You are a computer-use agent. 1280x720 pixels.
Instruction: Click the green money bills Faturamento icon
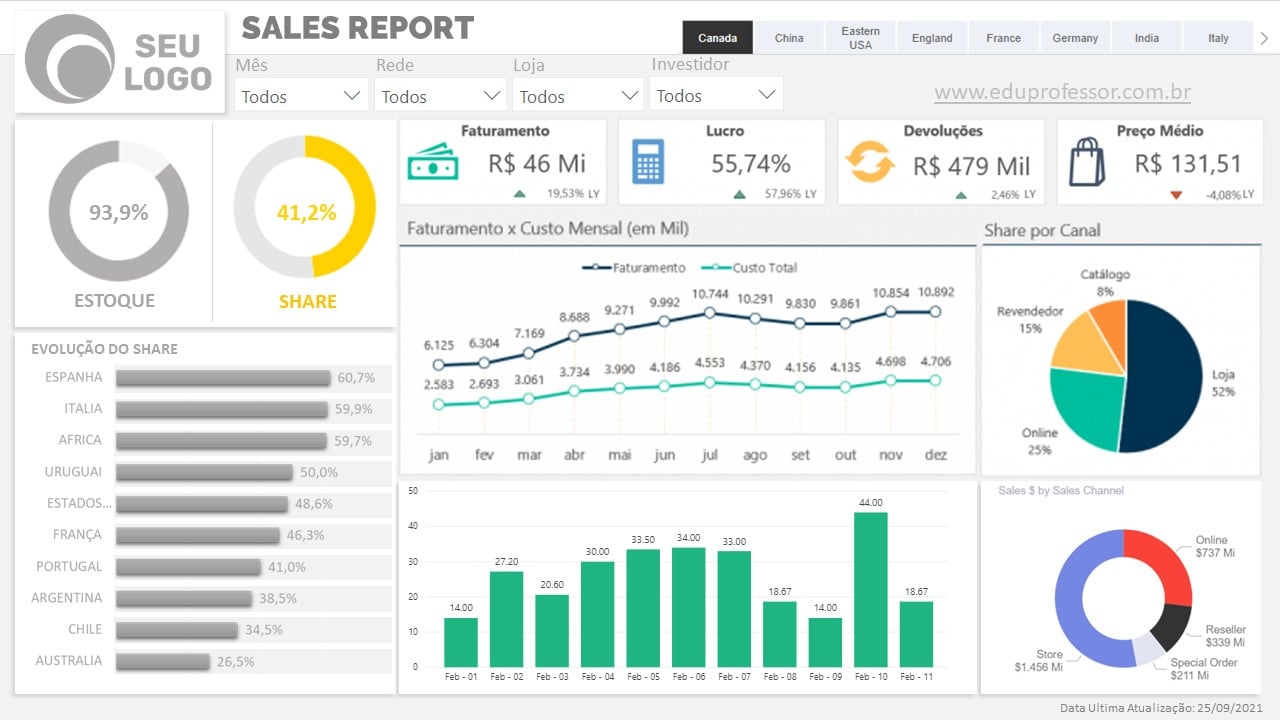[433, 163]
